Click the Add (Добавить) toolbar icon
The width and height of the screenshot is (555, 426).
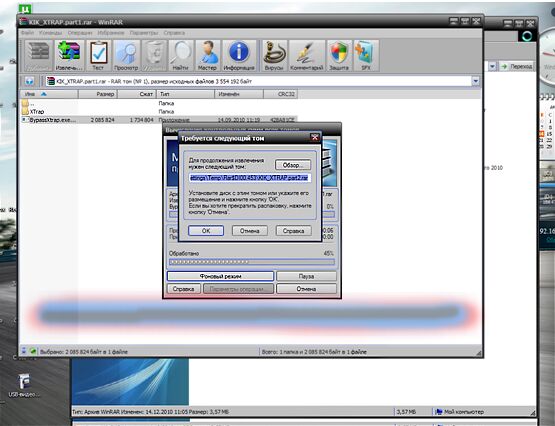coord(38,56)
